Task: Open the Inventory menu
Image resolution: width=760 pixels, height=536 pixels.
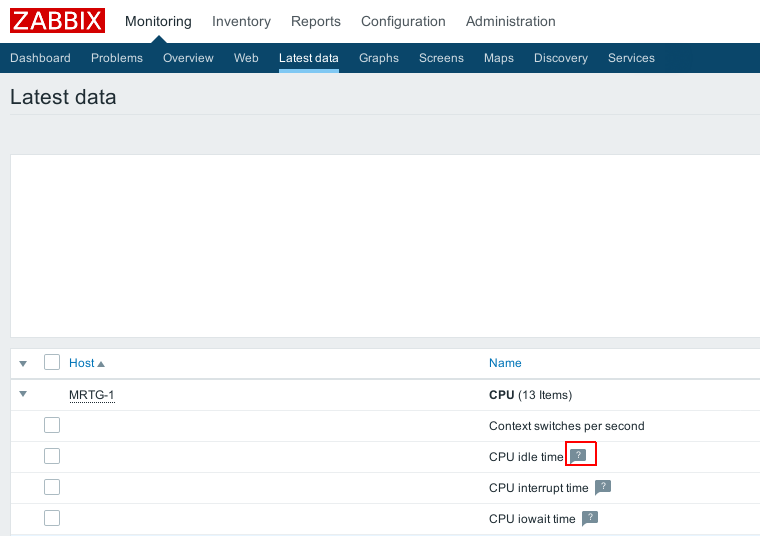Action: pos(241,21)
